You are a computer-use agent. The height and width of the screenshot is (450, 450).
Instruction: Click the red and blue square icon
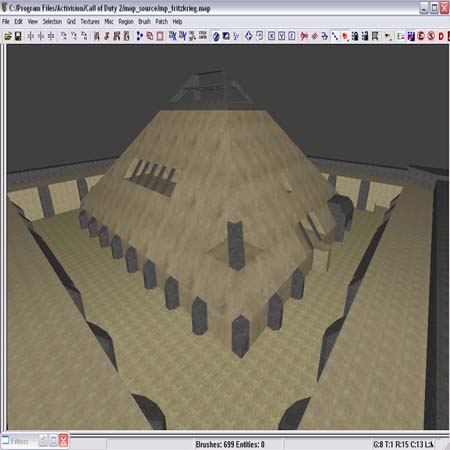411,36
